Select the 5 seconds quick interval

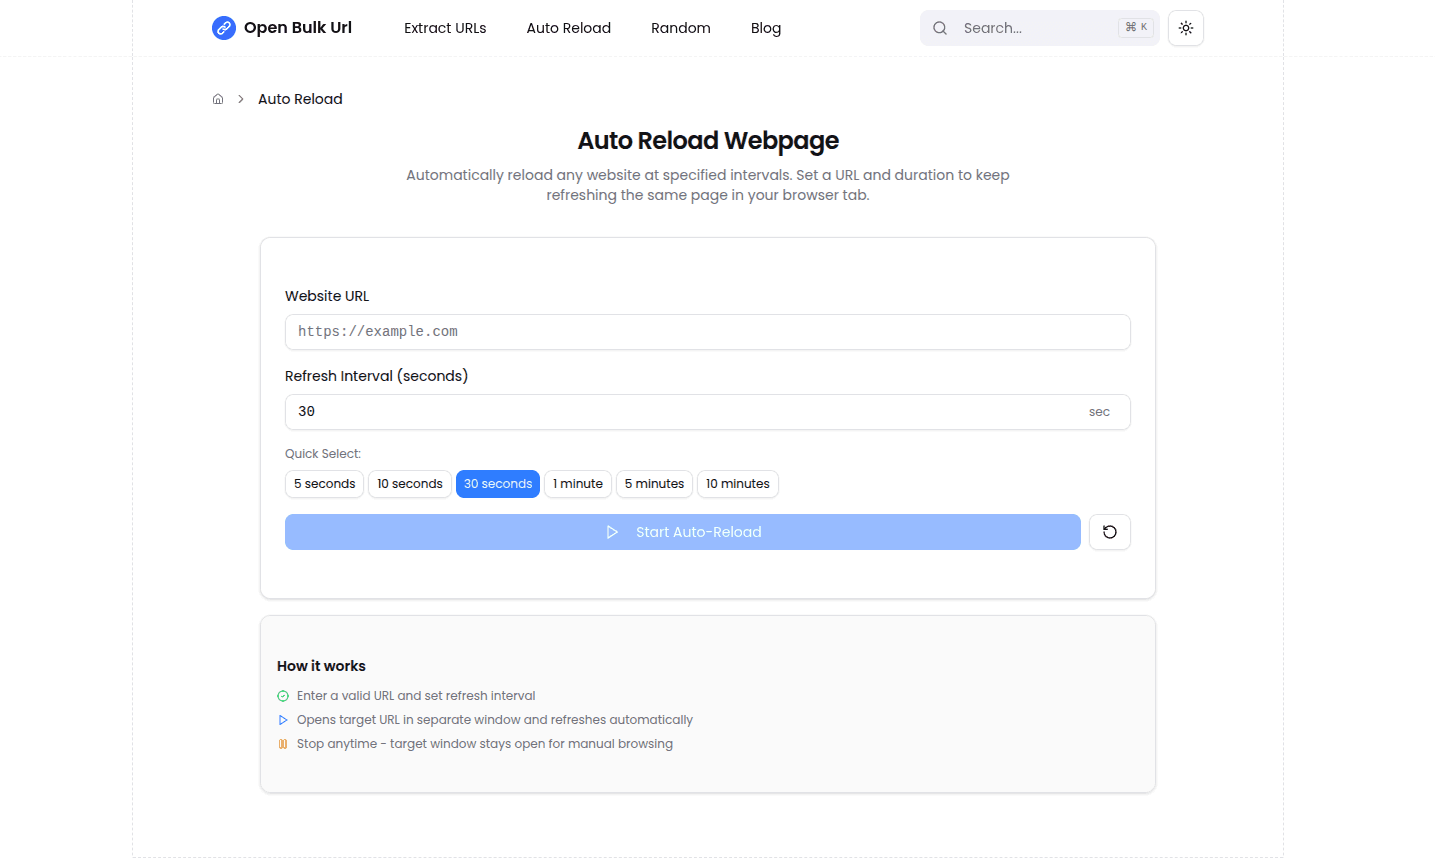pyautogui.click(x=324, y=484)
